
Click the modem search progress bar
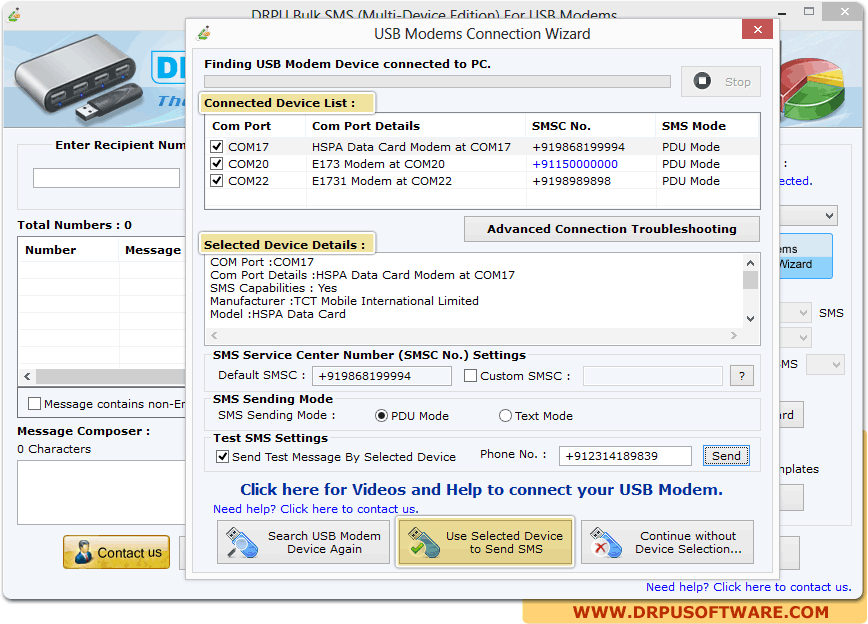(x=437, y=81)
